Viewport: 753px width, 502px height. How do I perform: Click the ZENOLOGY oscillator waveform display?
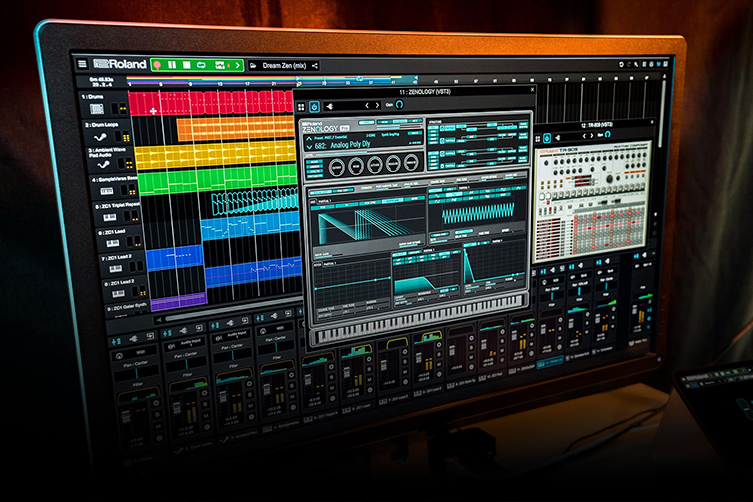(x=367, y=224)
